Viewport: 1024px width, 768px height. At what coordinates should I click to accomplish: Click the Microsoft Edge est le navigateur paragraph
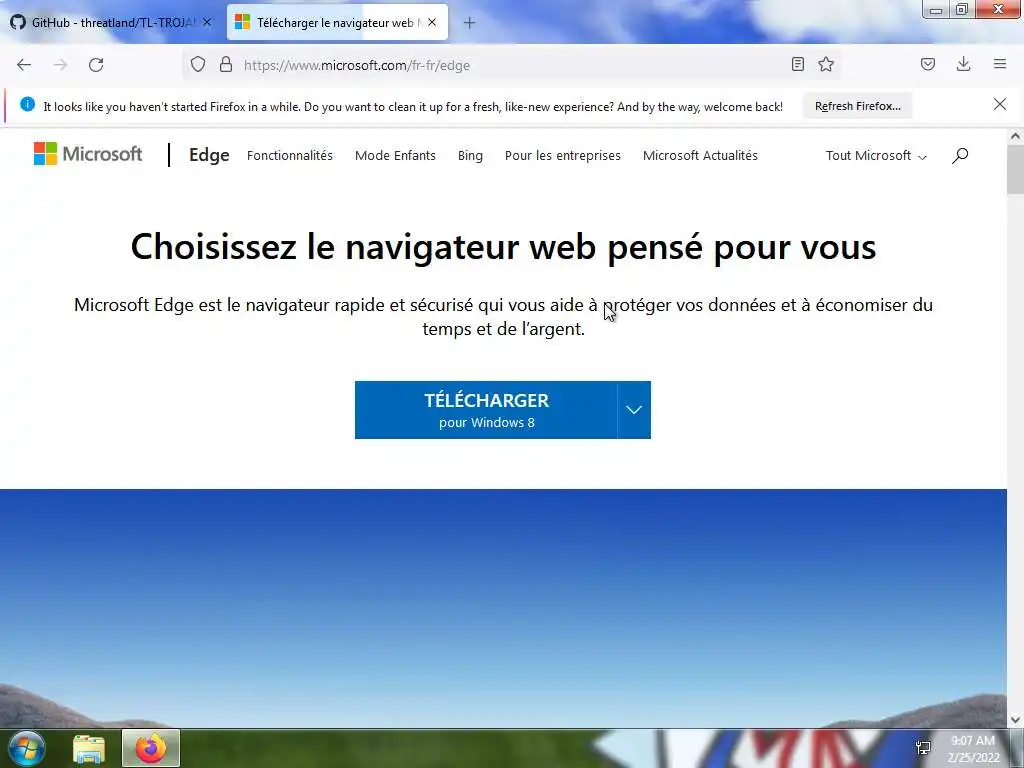tap(503, 317)
